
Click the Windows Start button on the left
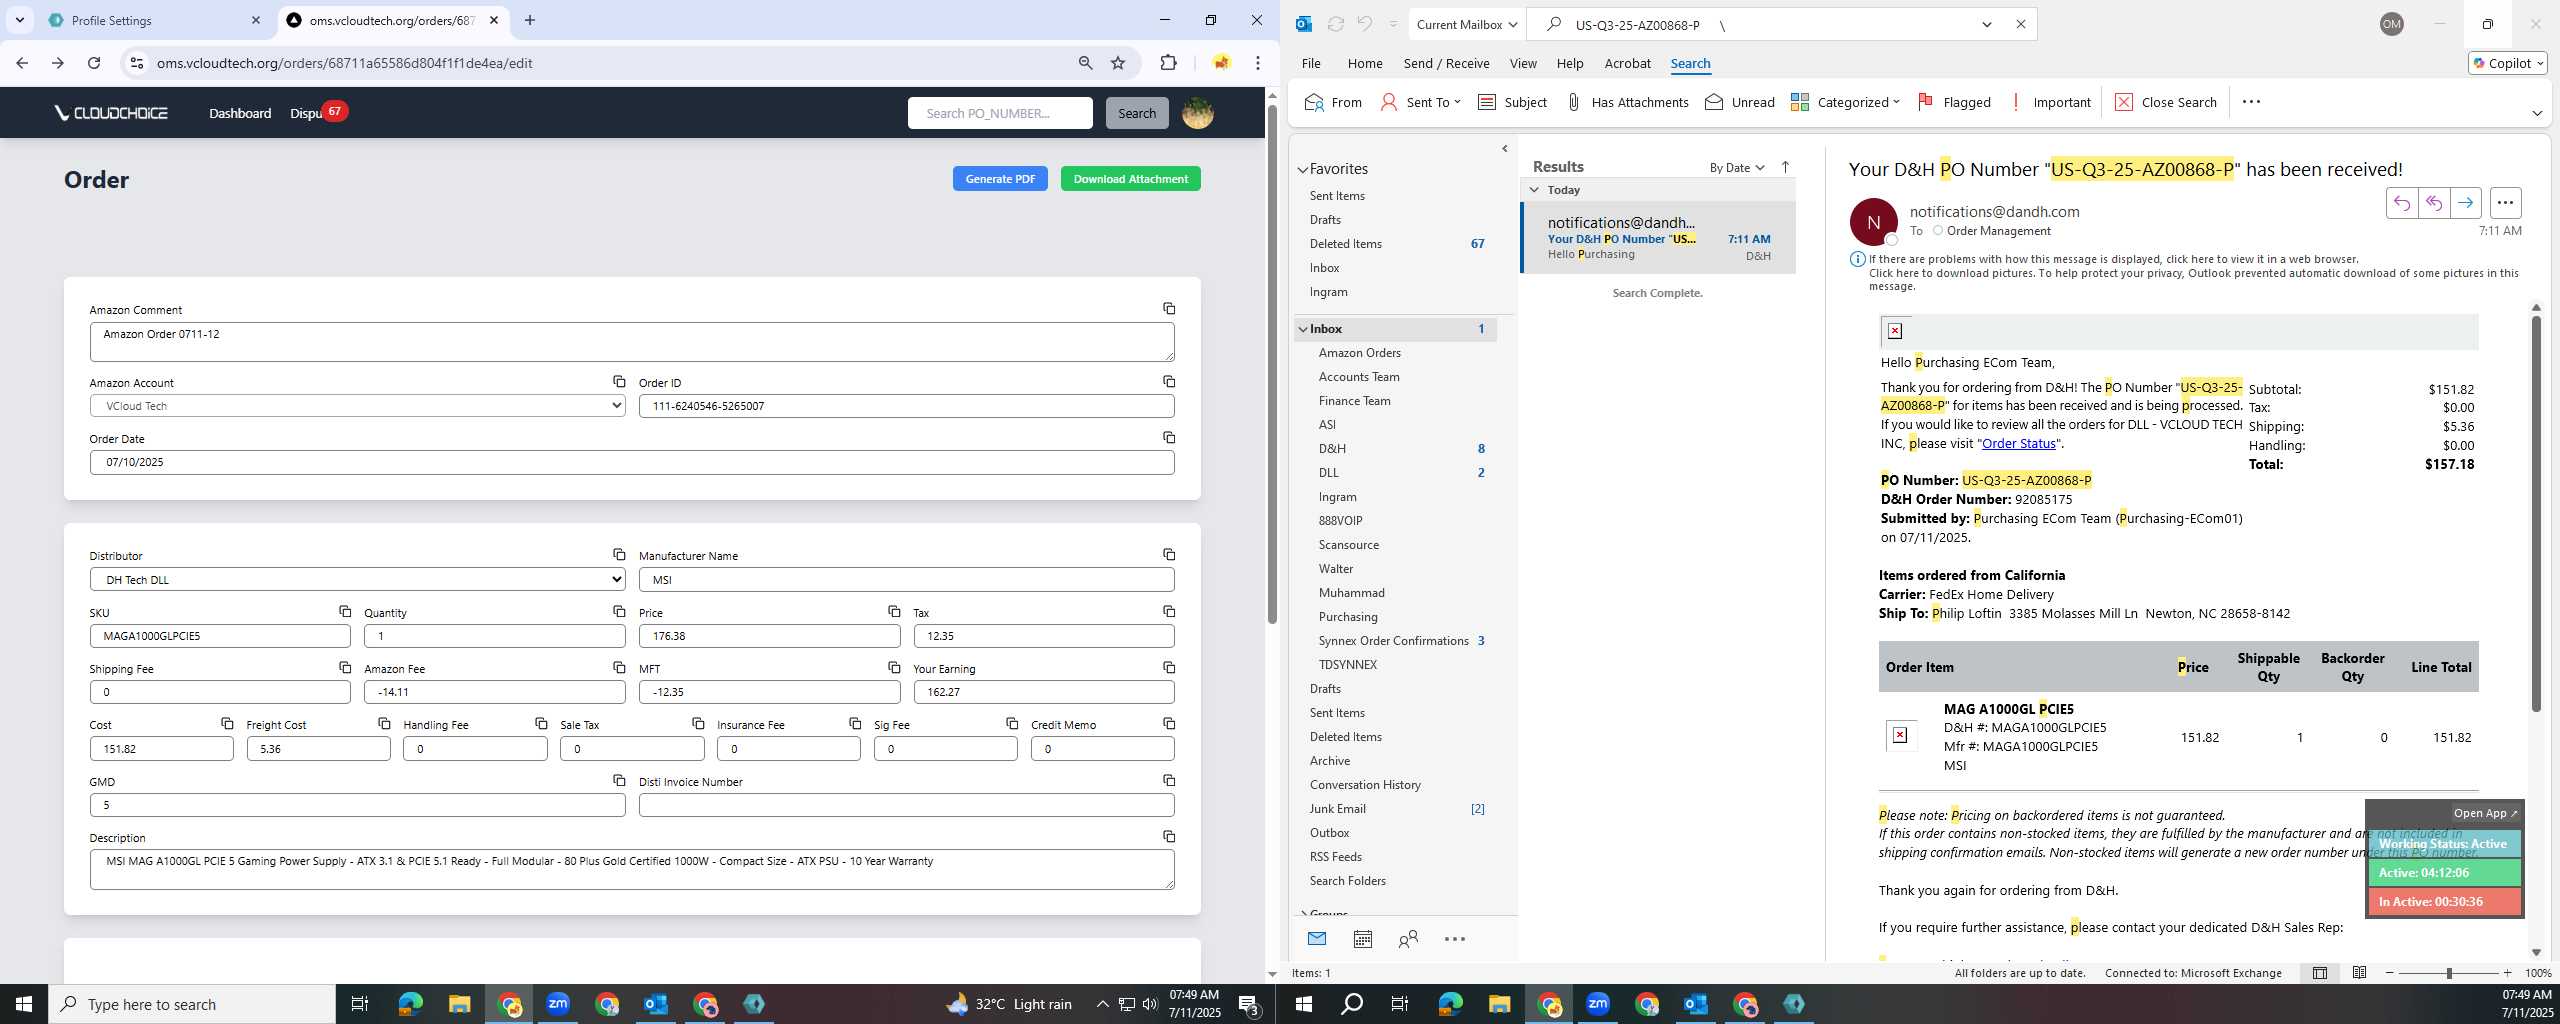click(x=24, y=1004)
